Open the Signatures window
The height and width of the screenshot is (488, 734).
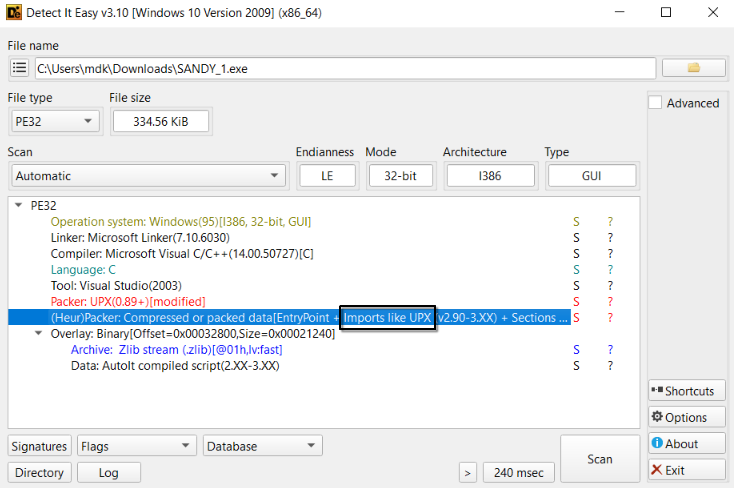40,446
